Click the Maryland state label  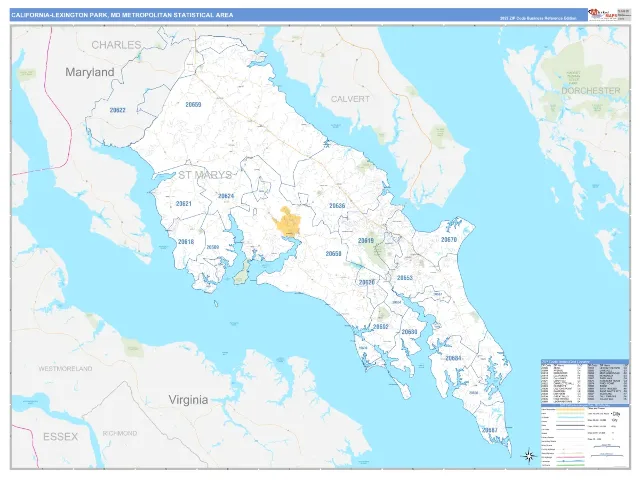tap(90, 72)
